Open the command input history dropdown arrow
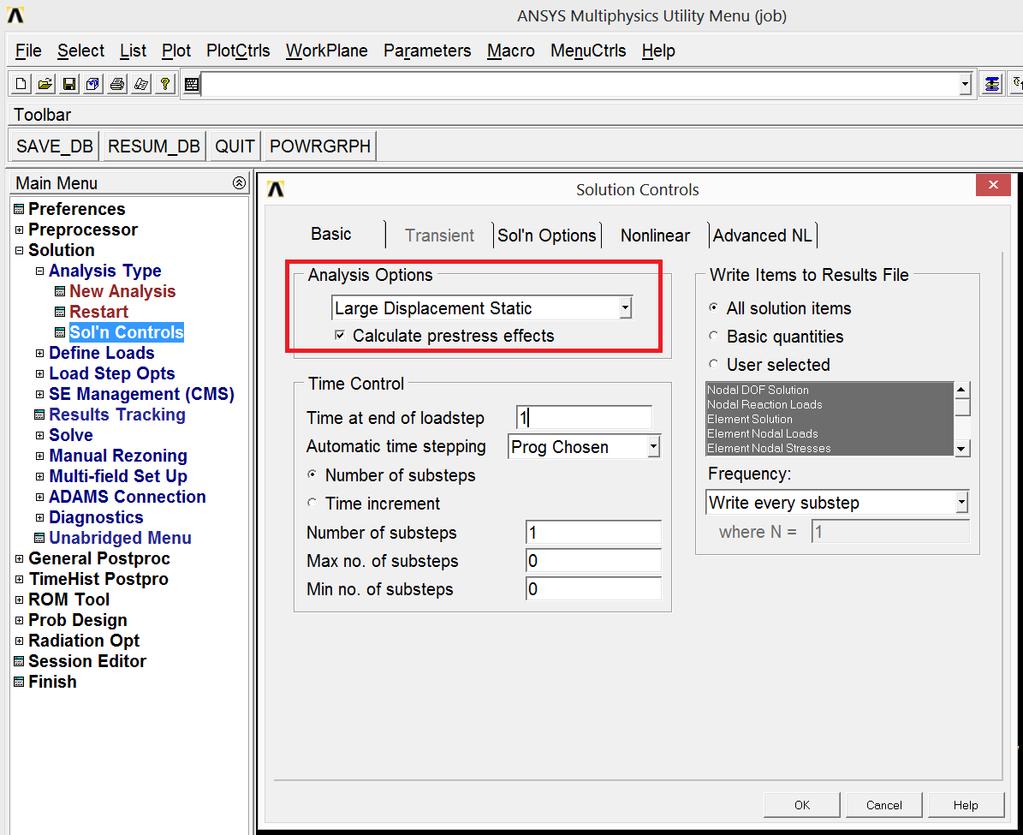This screenshot has height=835, width=1023. (965, 85)
